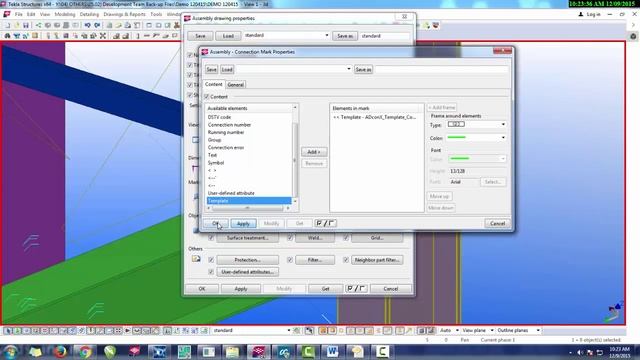Click the Redo arrow icon

point(97,25)
